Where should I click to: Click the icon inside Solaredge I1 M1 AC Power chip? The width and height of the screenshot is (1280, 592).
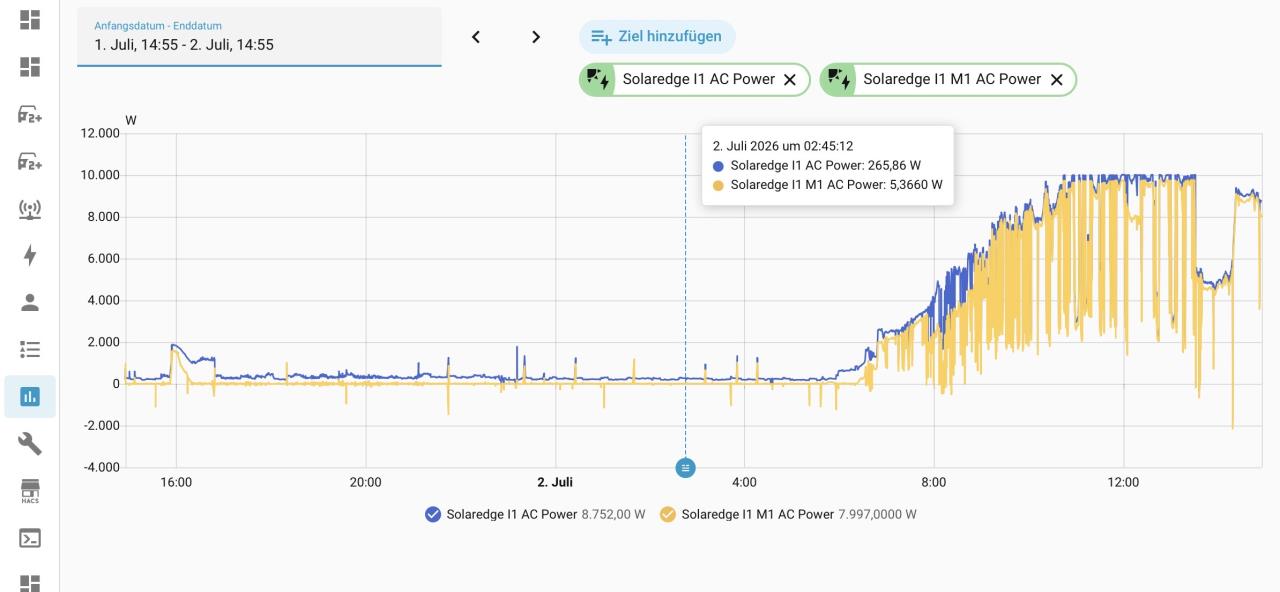tap(839, 79)
